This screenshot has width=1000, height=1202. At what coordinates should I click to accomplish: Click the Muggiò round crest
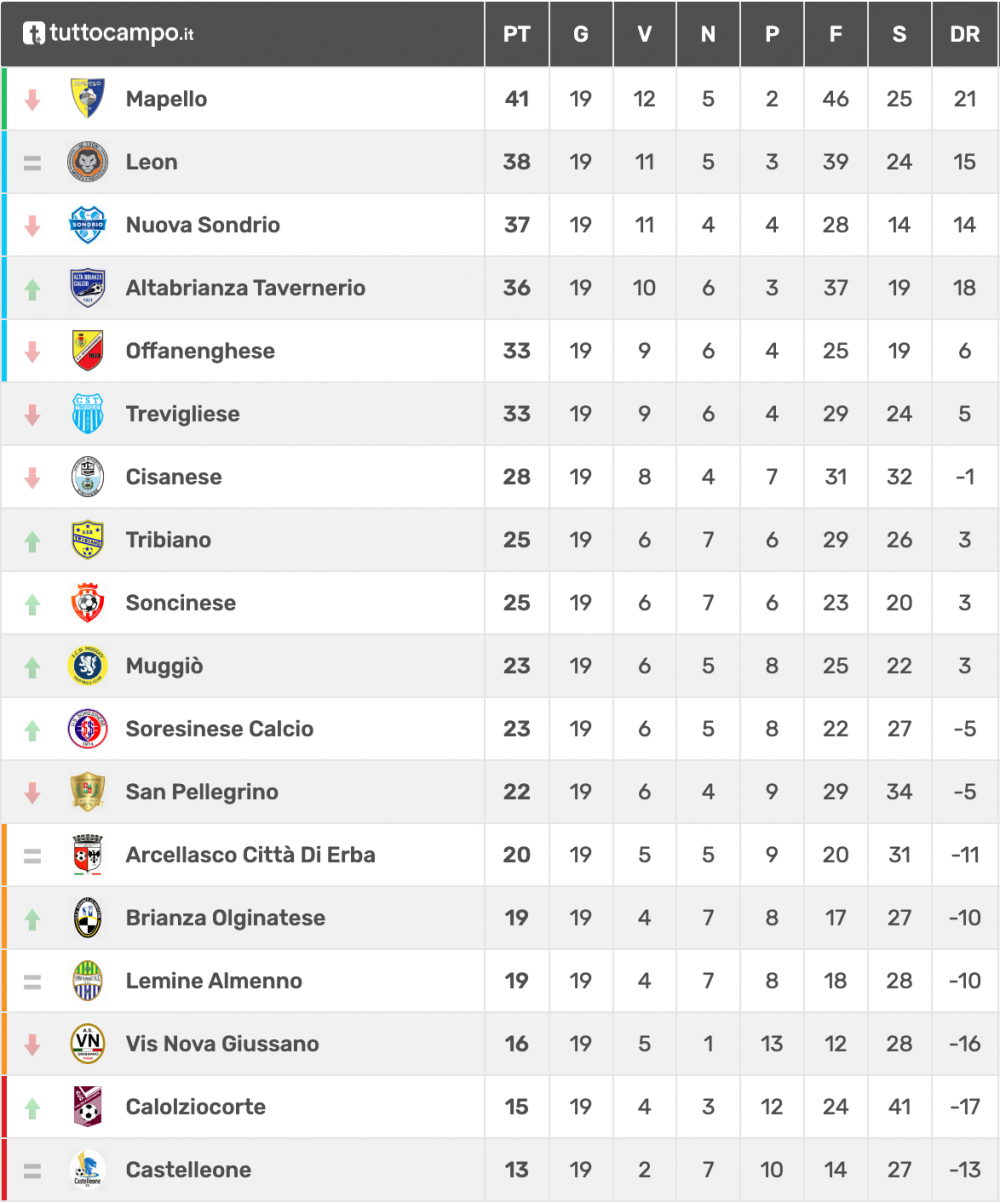point(88,665)
